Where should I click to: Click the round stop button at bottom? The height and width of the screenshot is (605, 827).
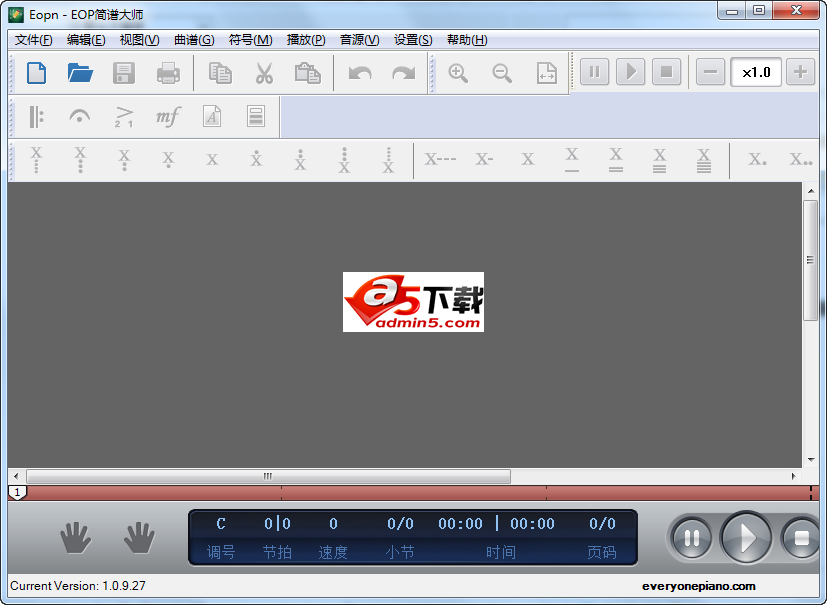pyautogui.click(x=801, y=538)
